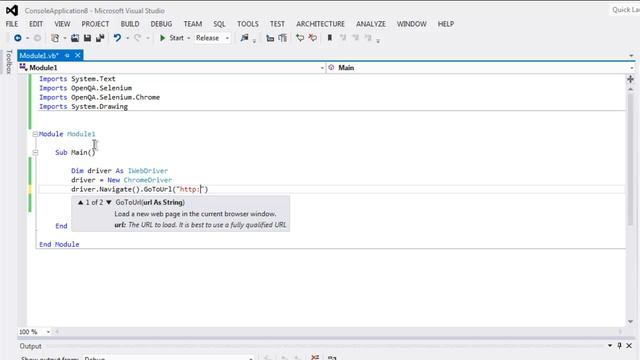Open the HELP menu

(446, 24)
